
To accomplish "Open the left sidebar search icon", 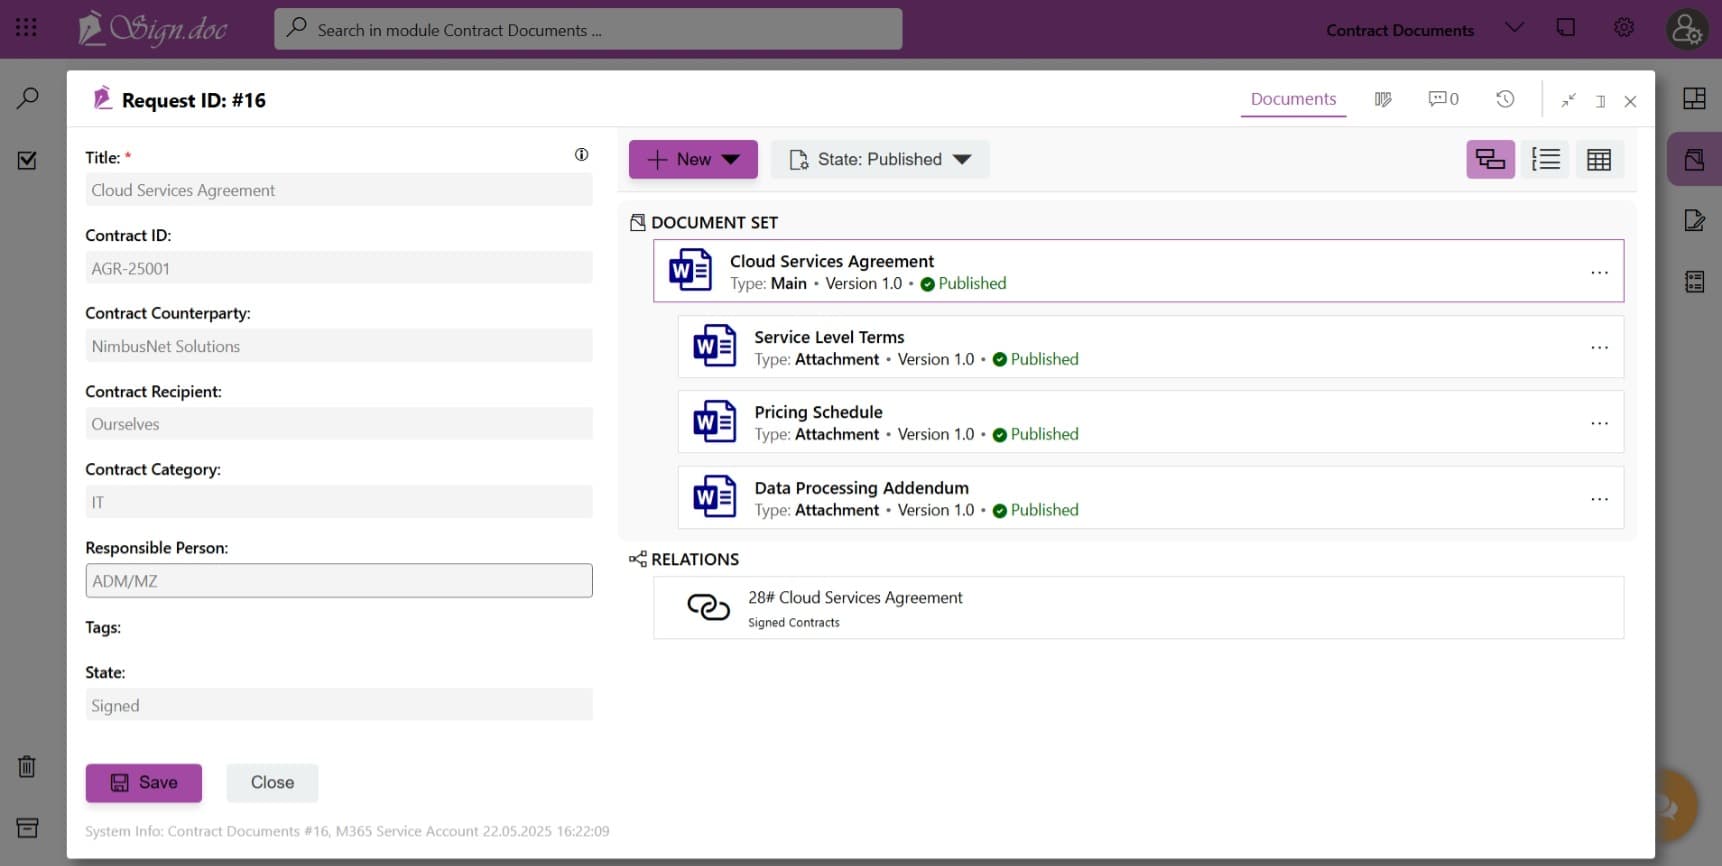I will [28, 98].
